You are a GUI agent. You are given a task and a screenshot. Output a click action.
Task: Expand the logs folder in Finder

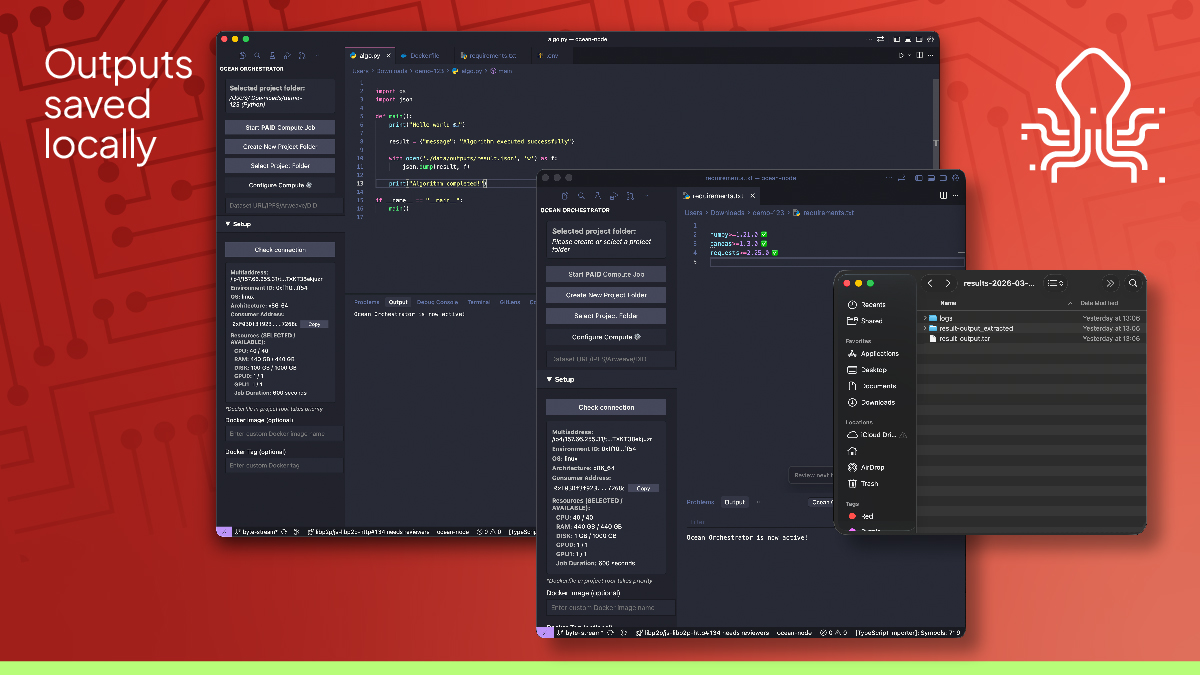[925, 318]
